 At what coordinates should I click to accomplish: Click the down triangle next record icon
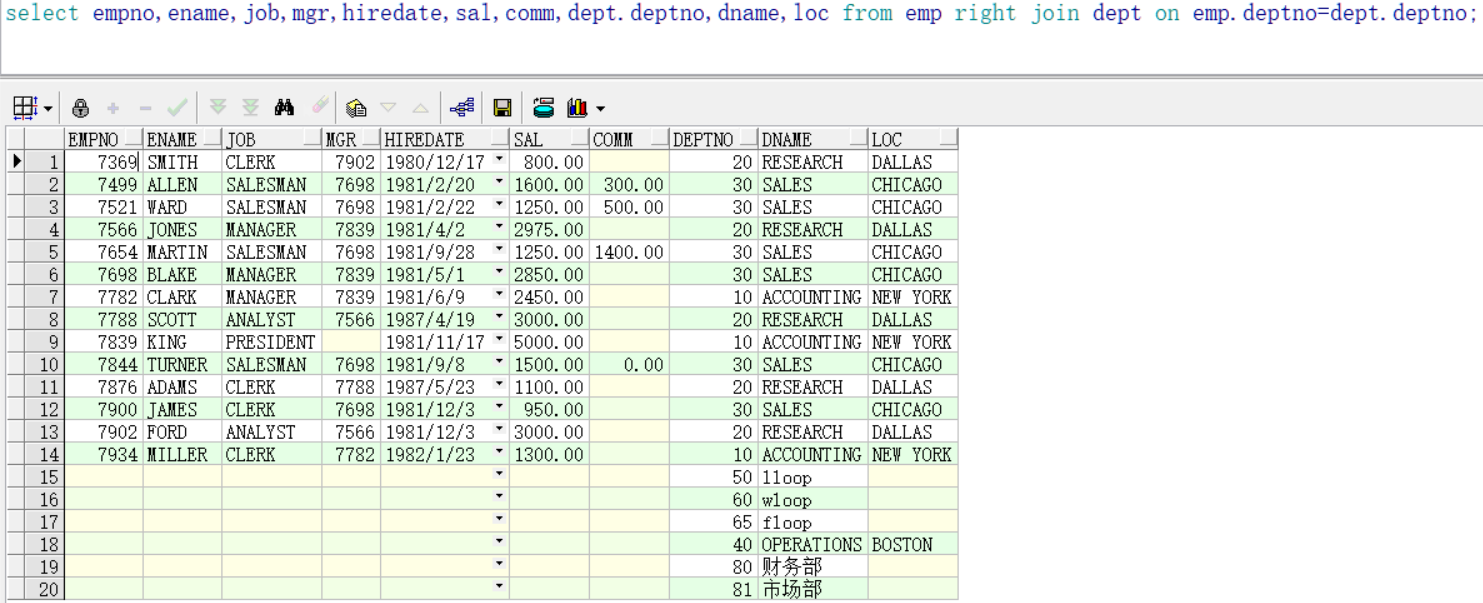point(389,107)
